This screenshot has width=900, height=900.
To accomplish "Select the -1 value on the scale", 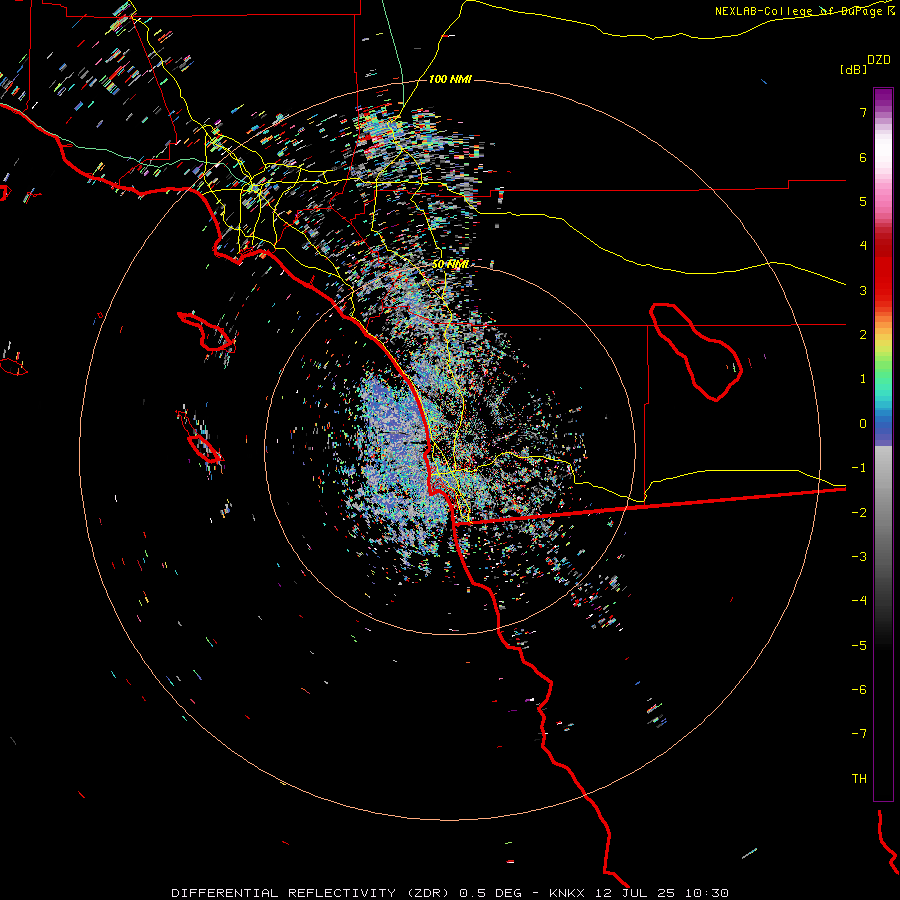I will click(859, 468).
